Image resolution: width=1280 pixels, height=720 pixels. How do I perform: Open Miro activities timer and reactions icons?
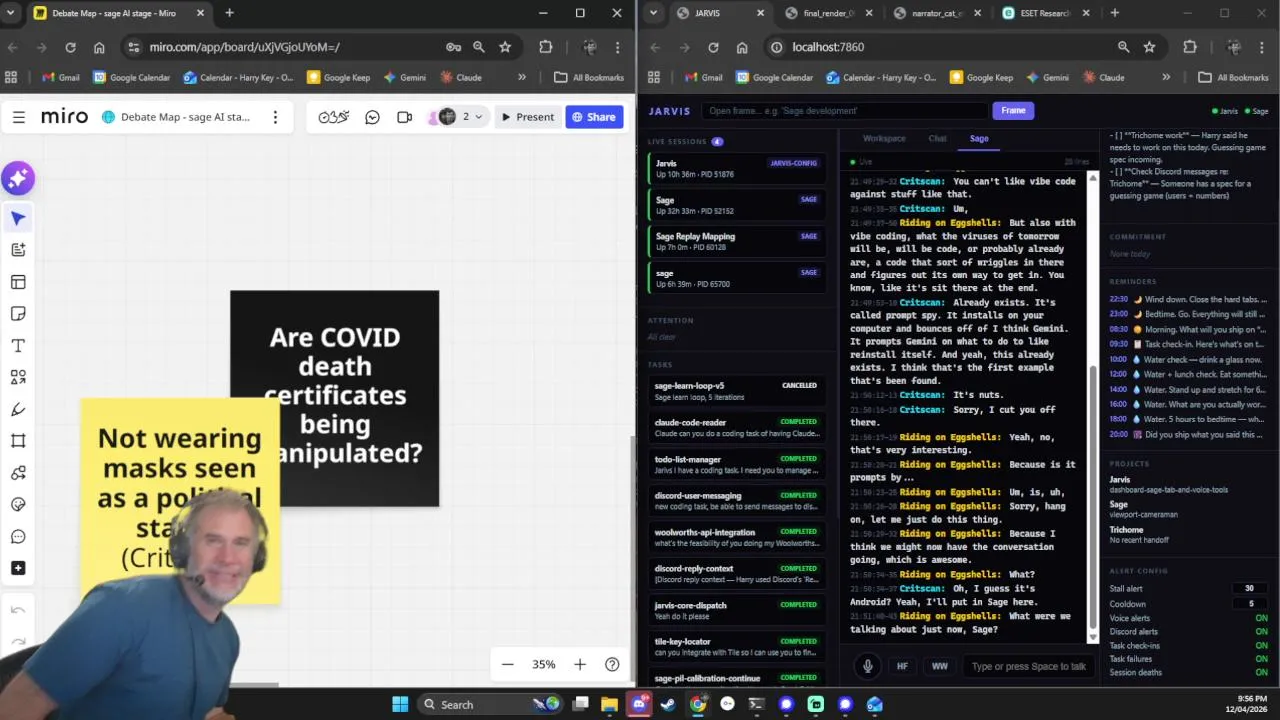click(x=334, y=117)
